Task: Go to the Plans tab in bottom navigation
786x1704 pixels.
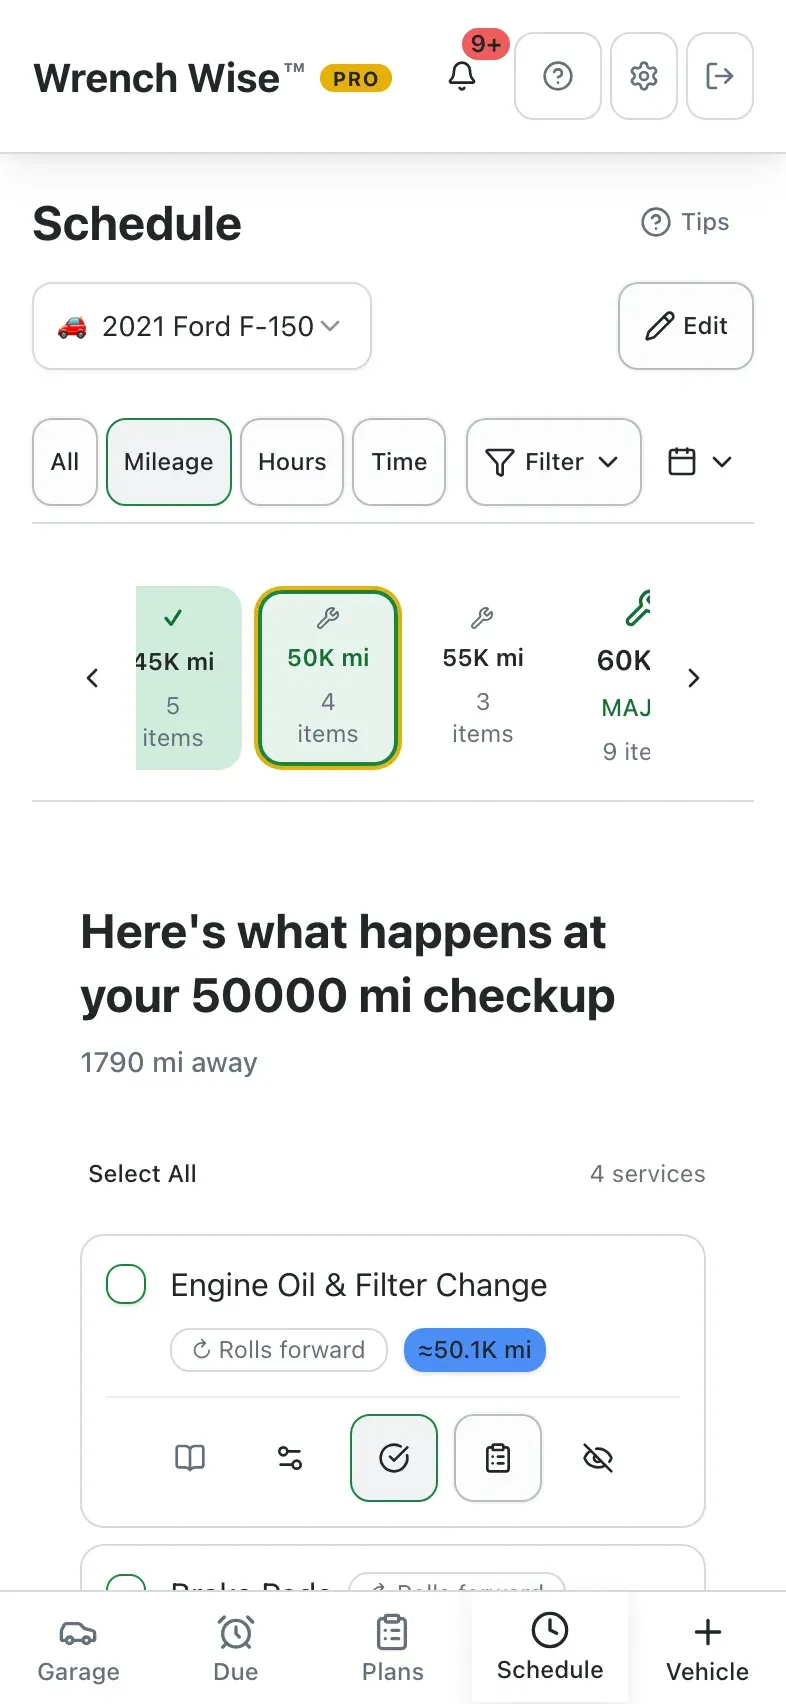Action: point(392,1648)
